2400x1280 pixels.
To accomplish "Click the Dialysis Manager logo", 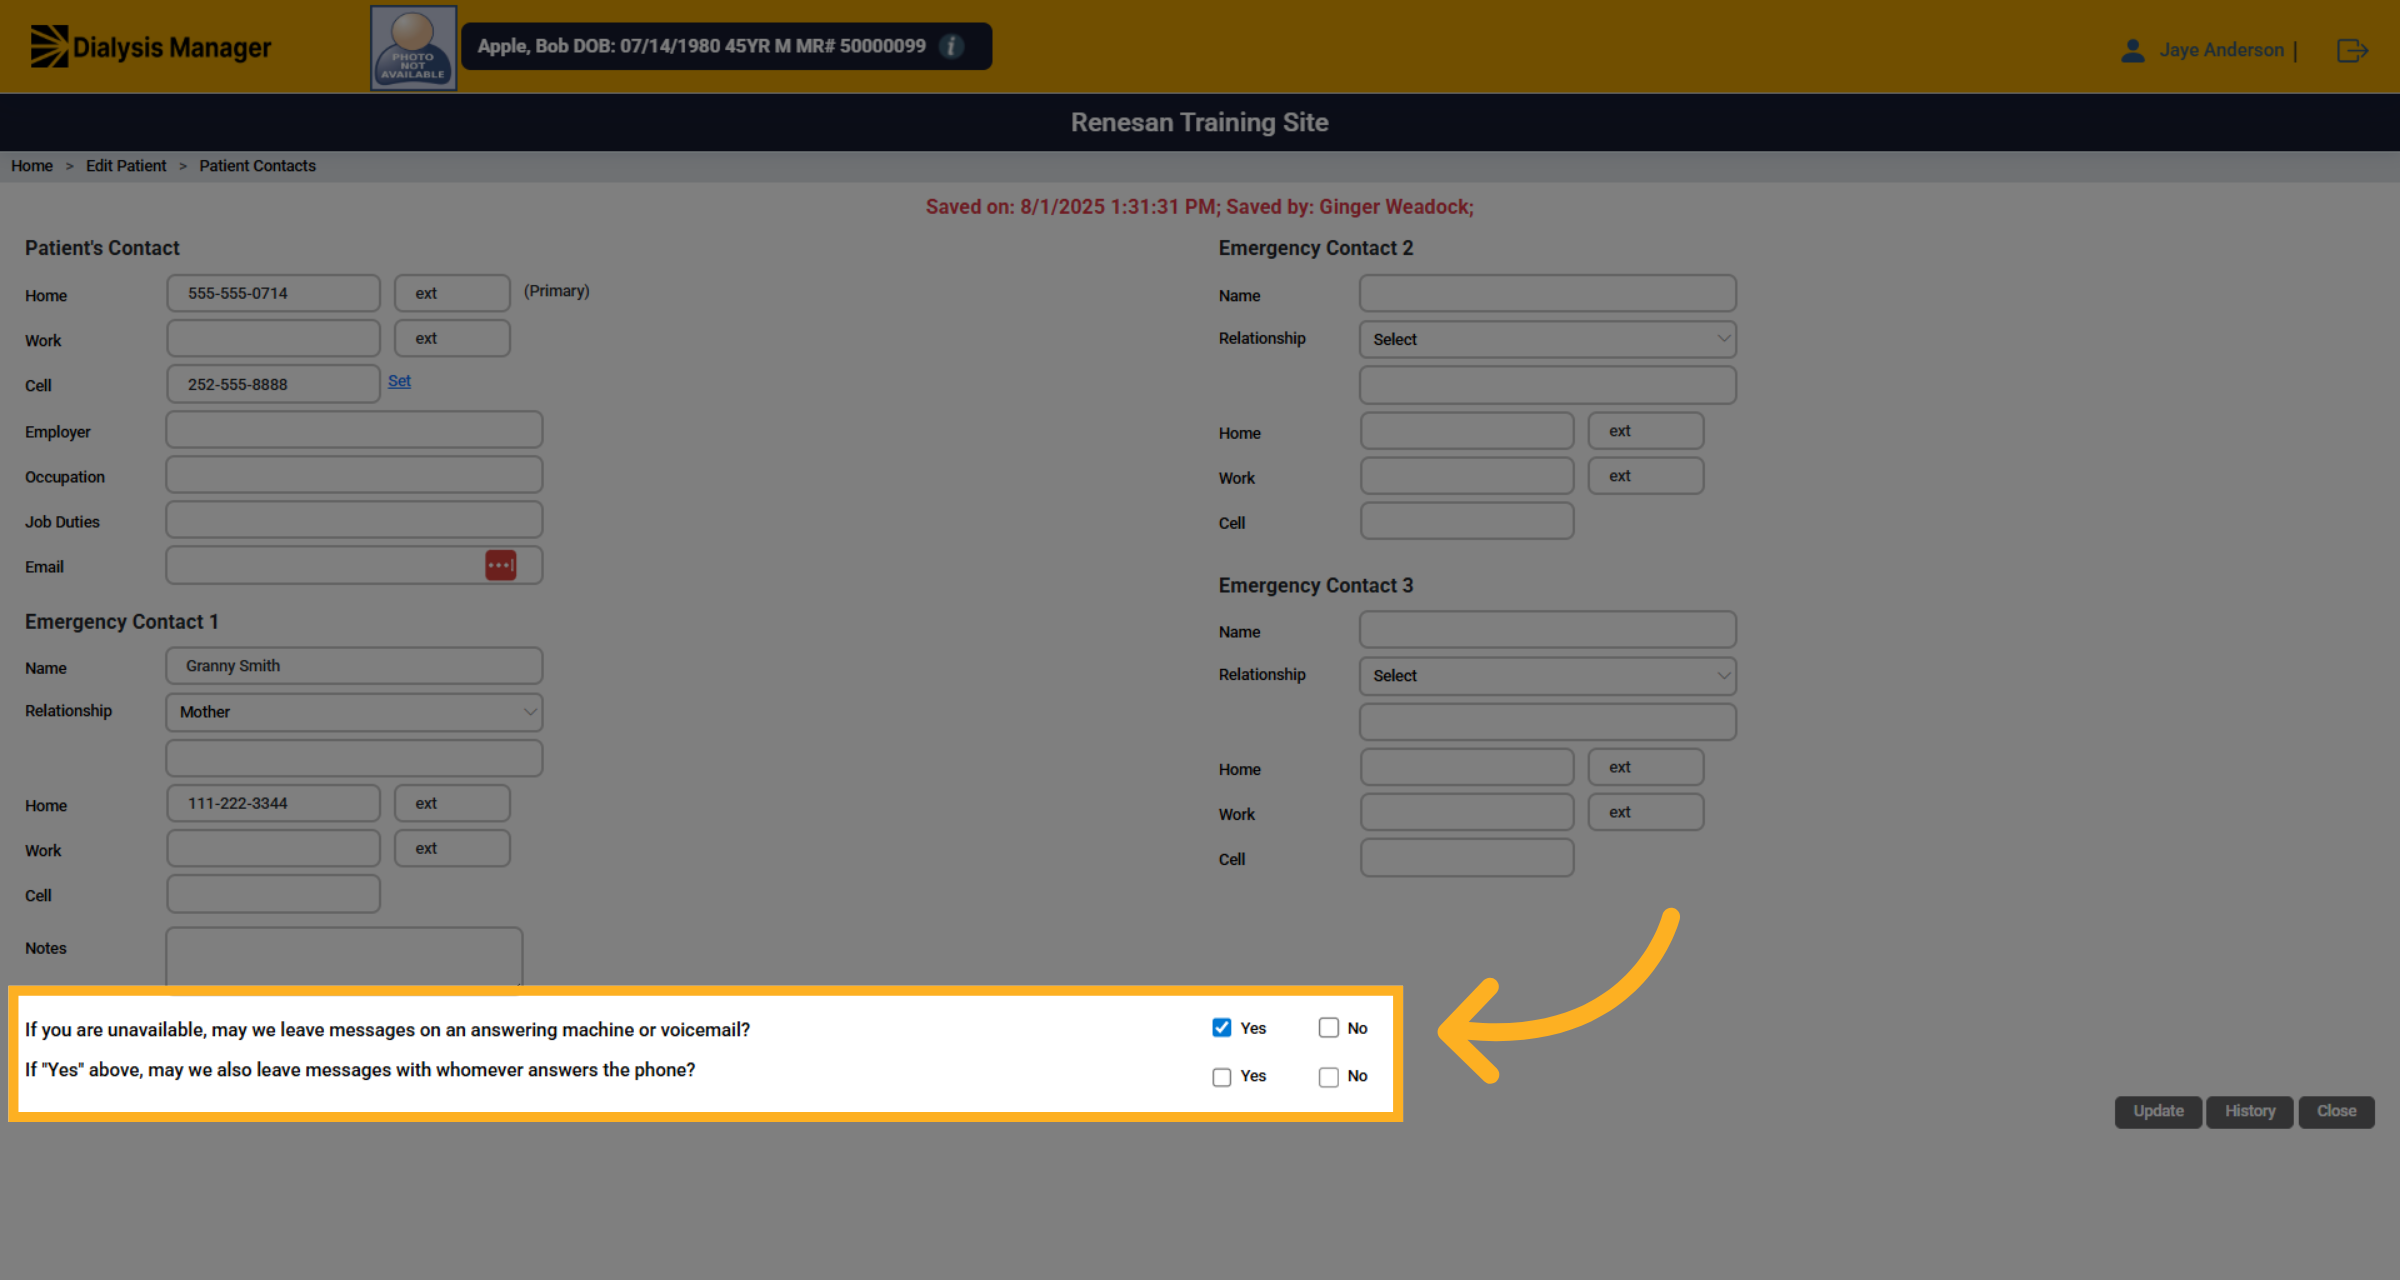I will (150, 47).
